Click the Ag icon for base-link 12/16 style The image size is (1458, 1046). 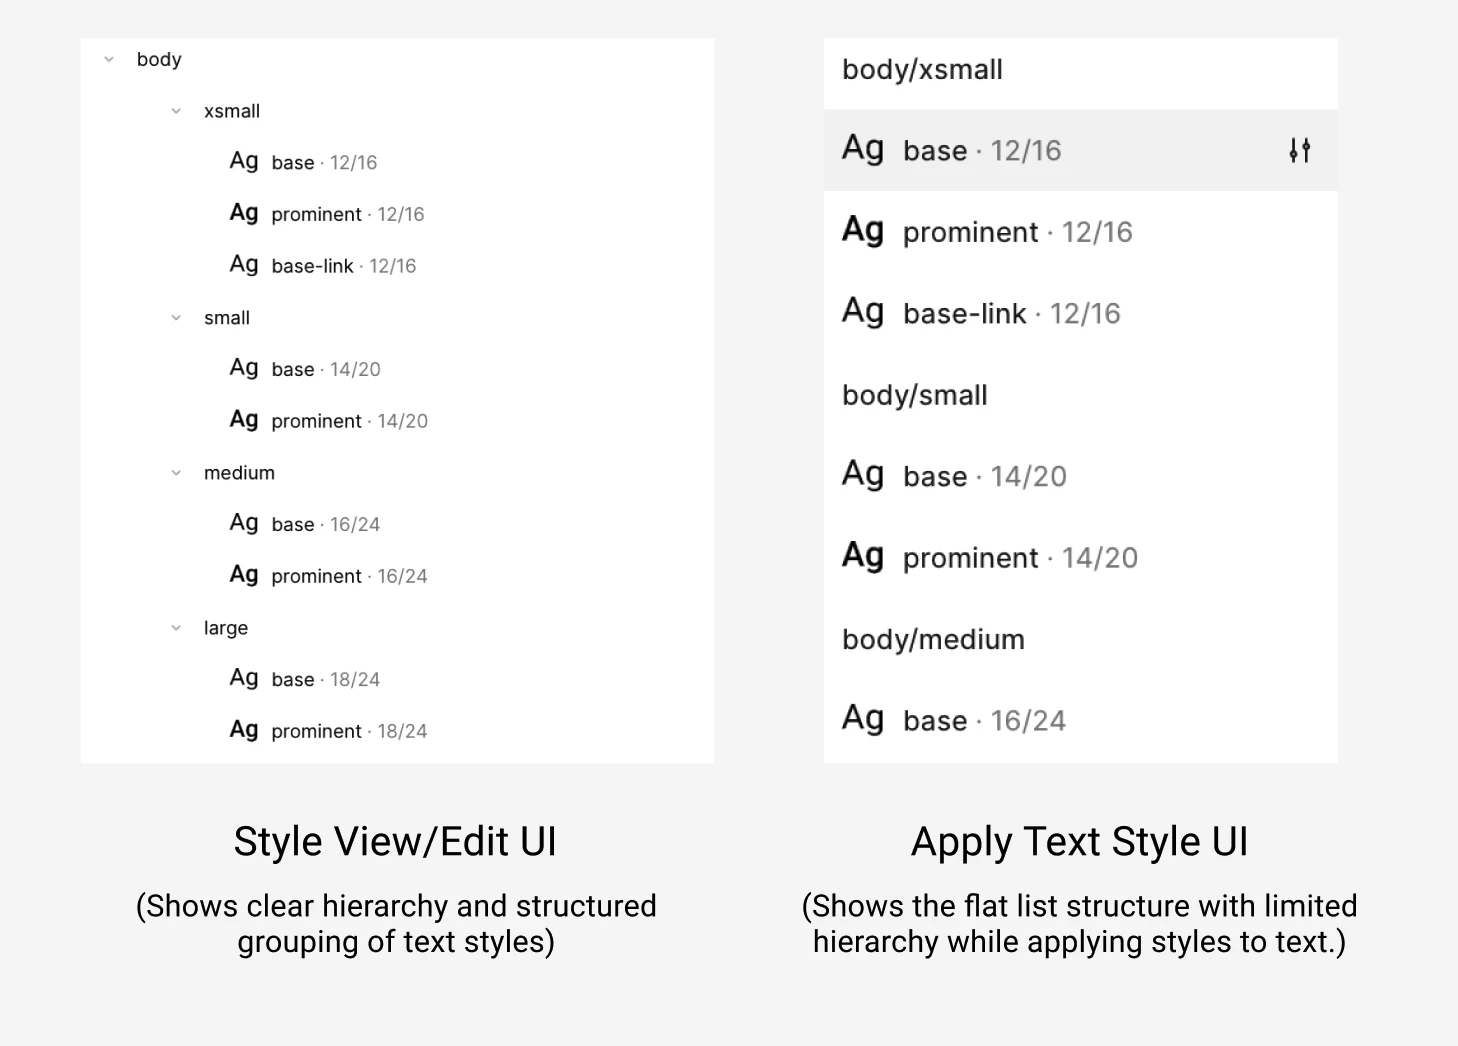pyautogui.click(x=243, y=264)
